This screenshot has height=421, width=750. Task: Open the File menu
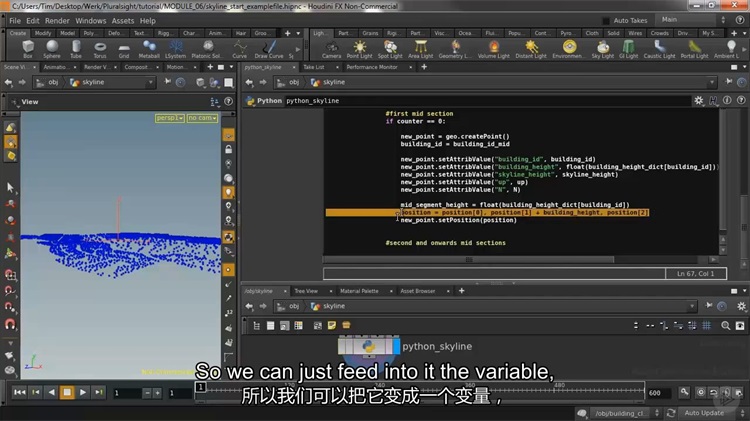[15, 21]
